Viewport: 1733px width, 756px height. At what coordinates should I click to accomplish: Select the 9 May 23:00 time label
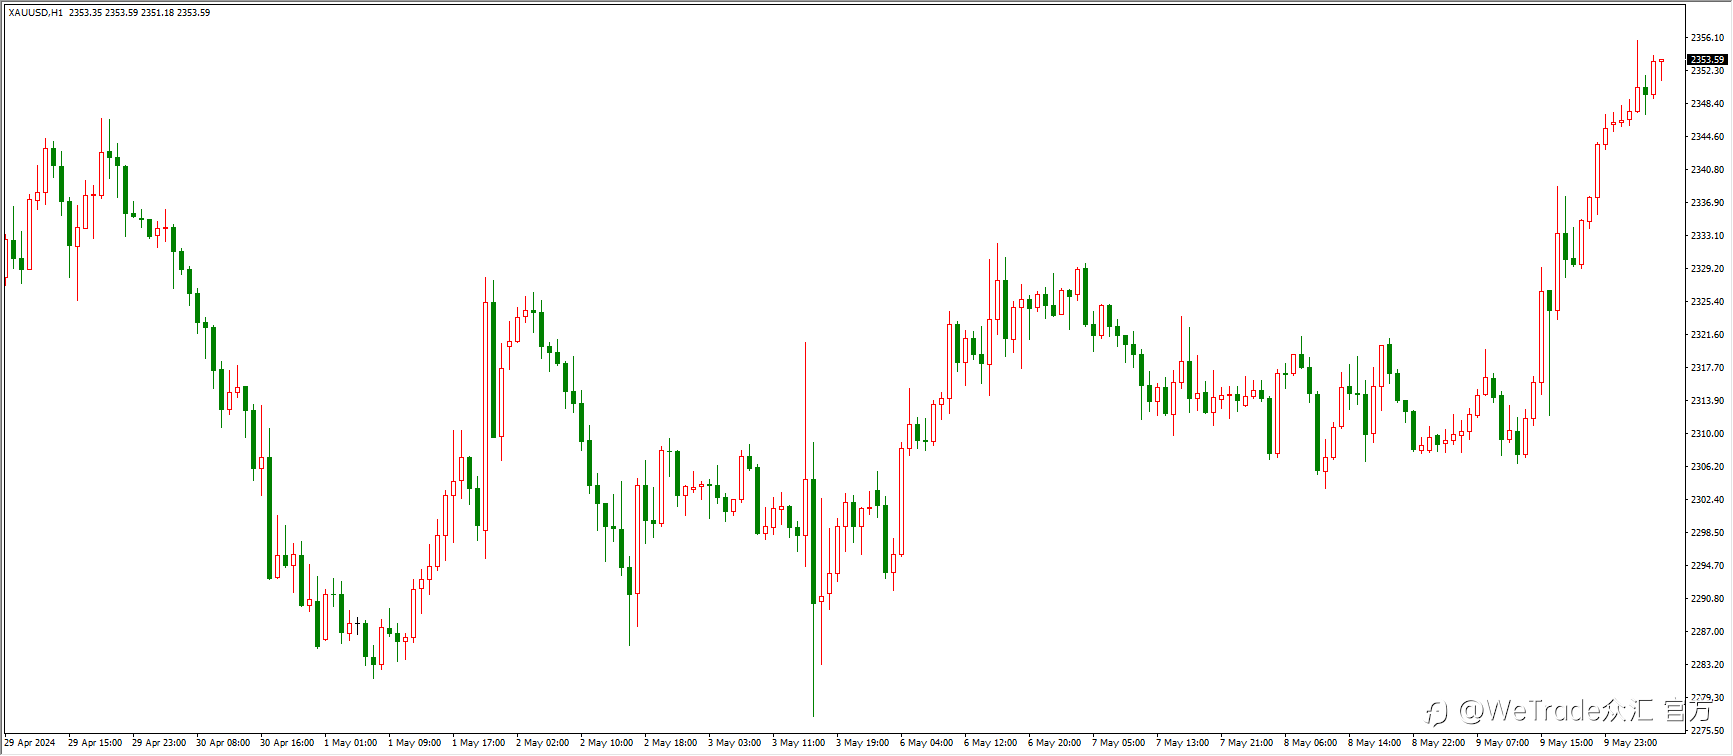pyautogui.click(x=1631, y=743)
